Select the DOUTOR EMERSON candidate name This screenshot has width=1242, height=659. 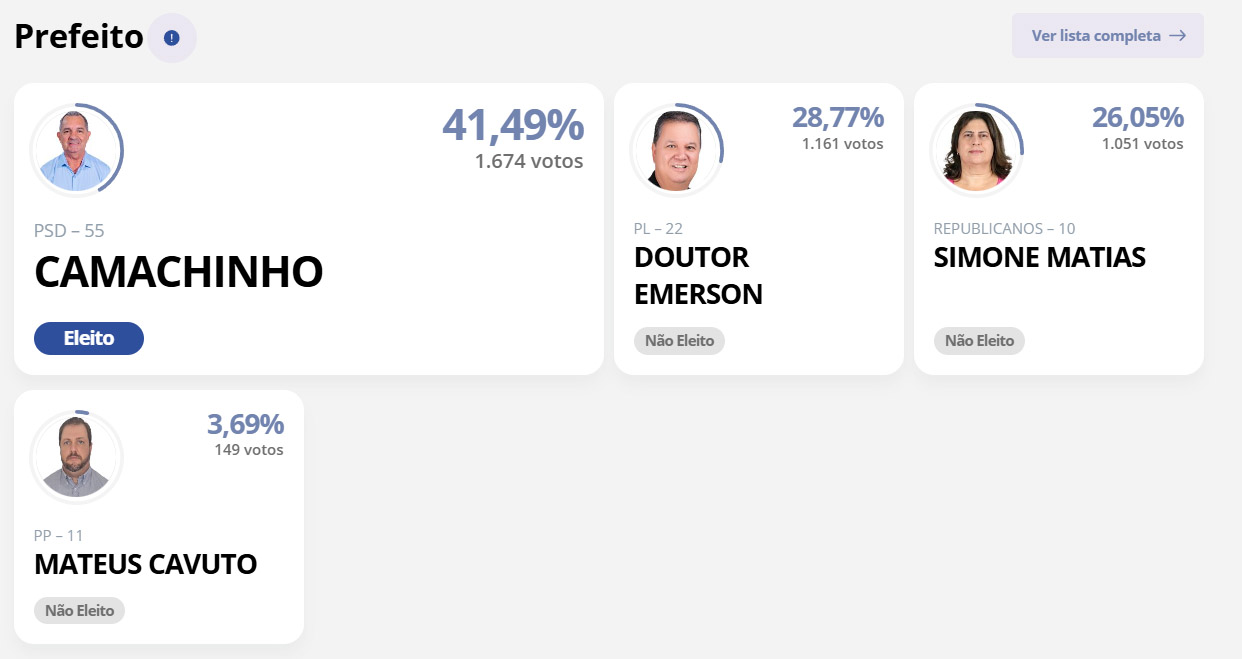click(x=698, y=275)
